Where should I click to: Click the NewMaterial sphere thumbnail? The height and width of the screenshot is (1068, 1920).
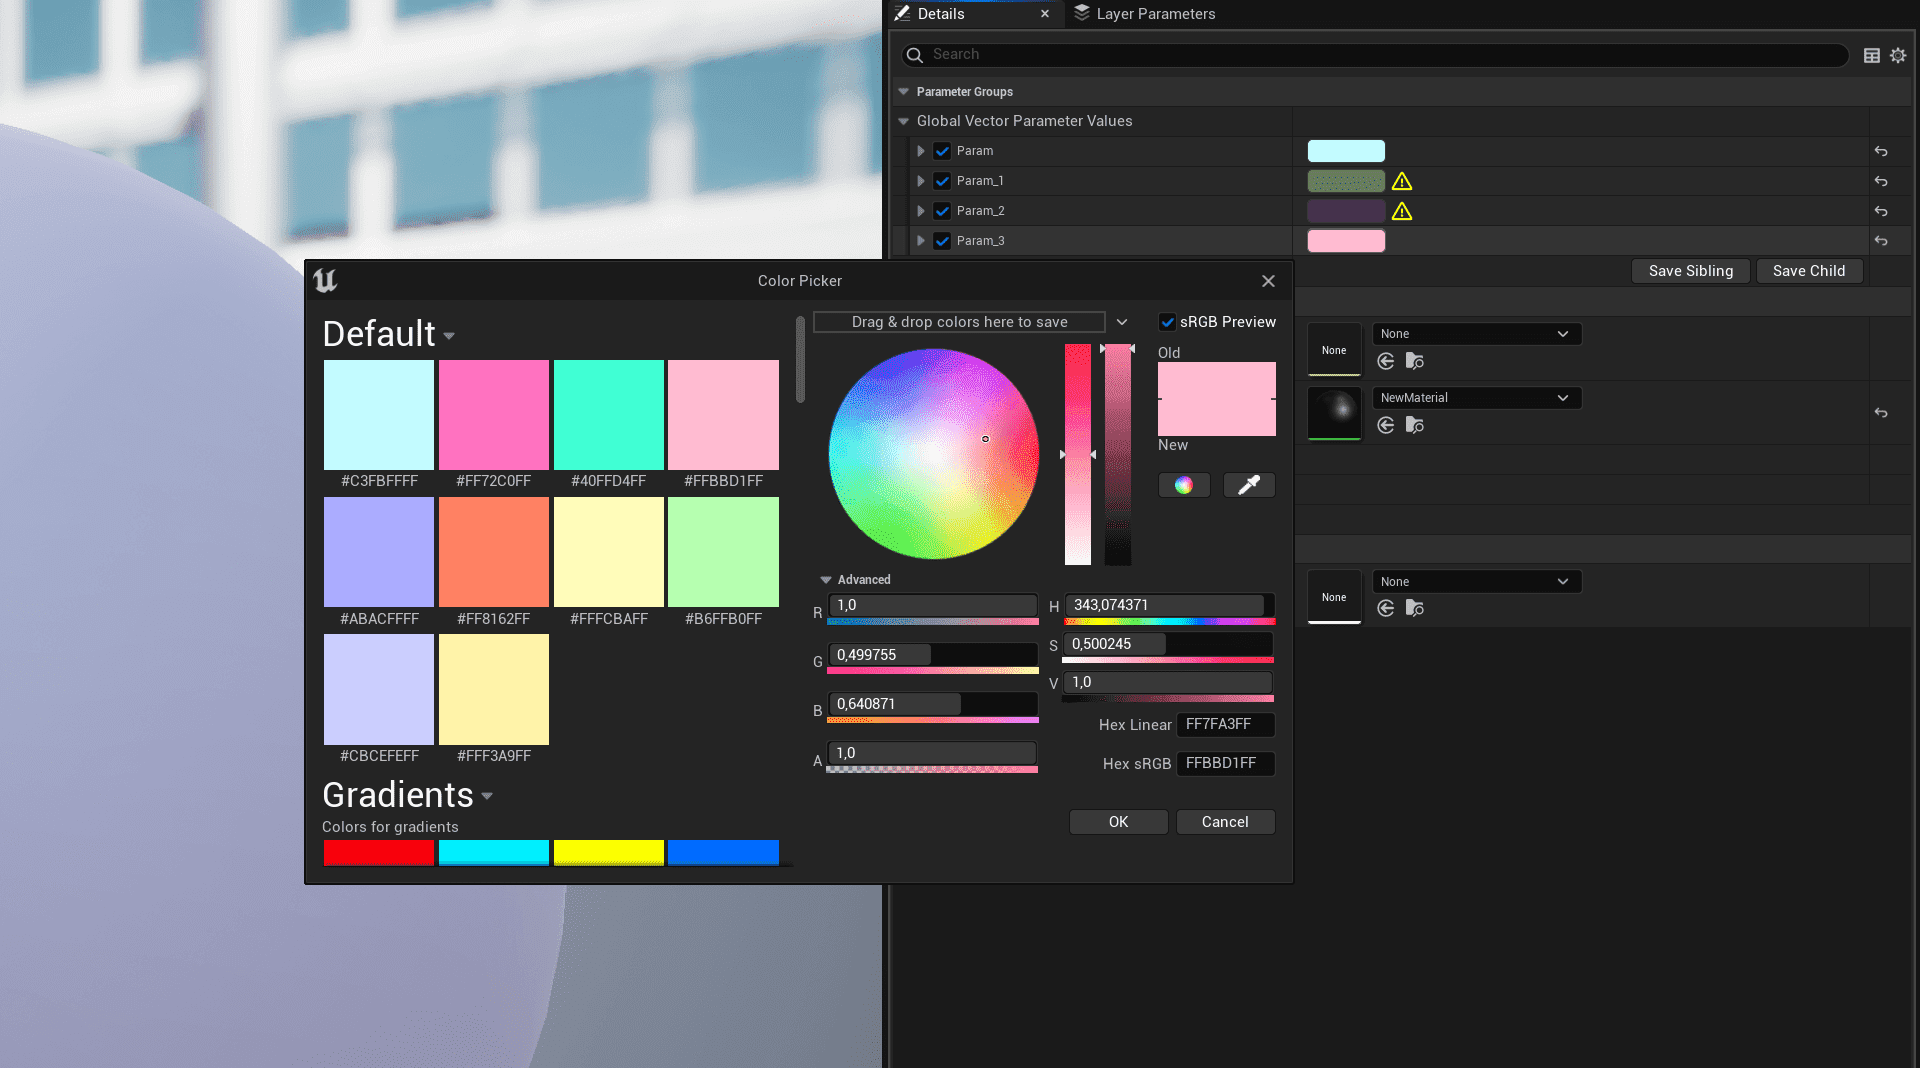point(1334,412)
